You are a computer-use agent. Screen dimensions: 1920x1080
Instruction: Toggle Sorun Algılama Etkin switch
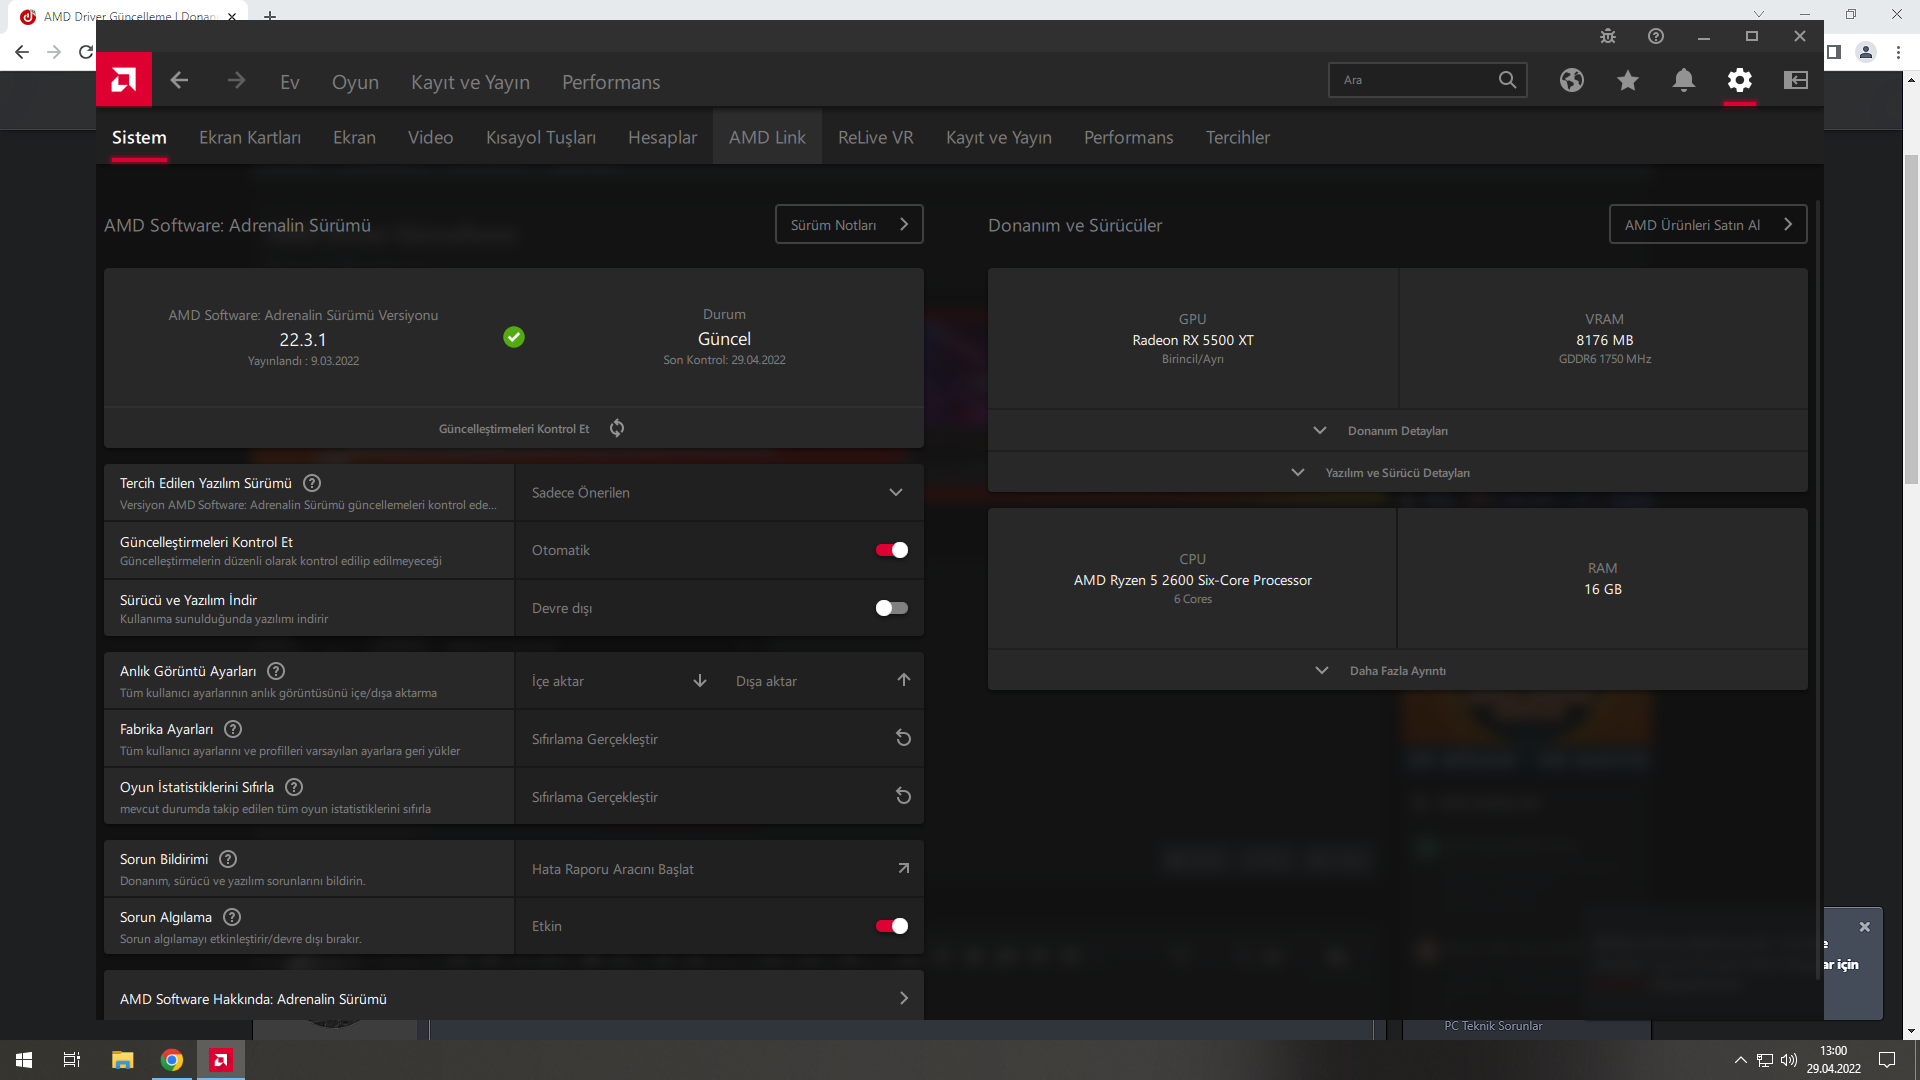click(x=891, y=926)
